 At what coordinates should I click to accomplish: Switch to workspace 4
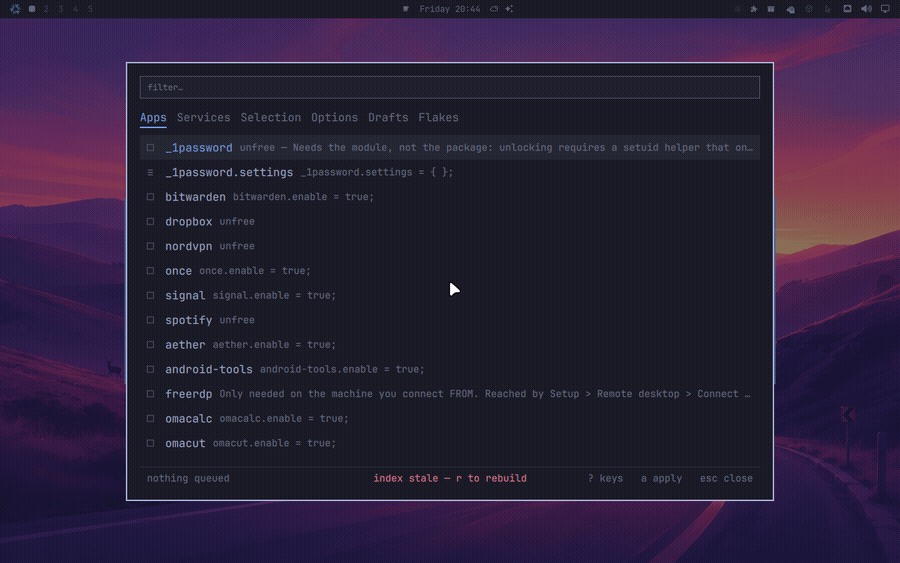[75, 9]
